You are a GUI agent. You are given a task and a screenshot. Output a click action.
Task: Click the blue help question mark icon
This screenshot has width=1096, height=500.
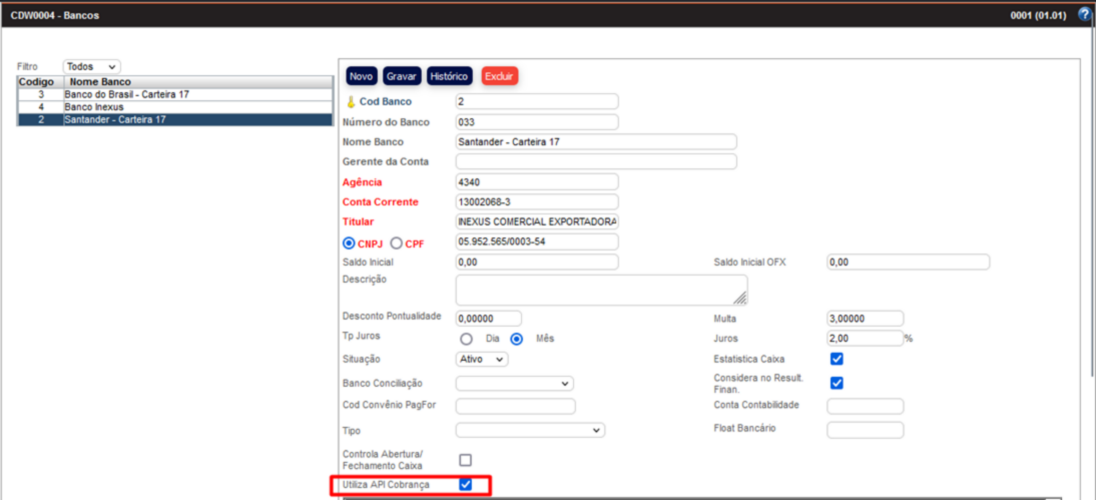1084,15
